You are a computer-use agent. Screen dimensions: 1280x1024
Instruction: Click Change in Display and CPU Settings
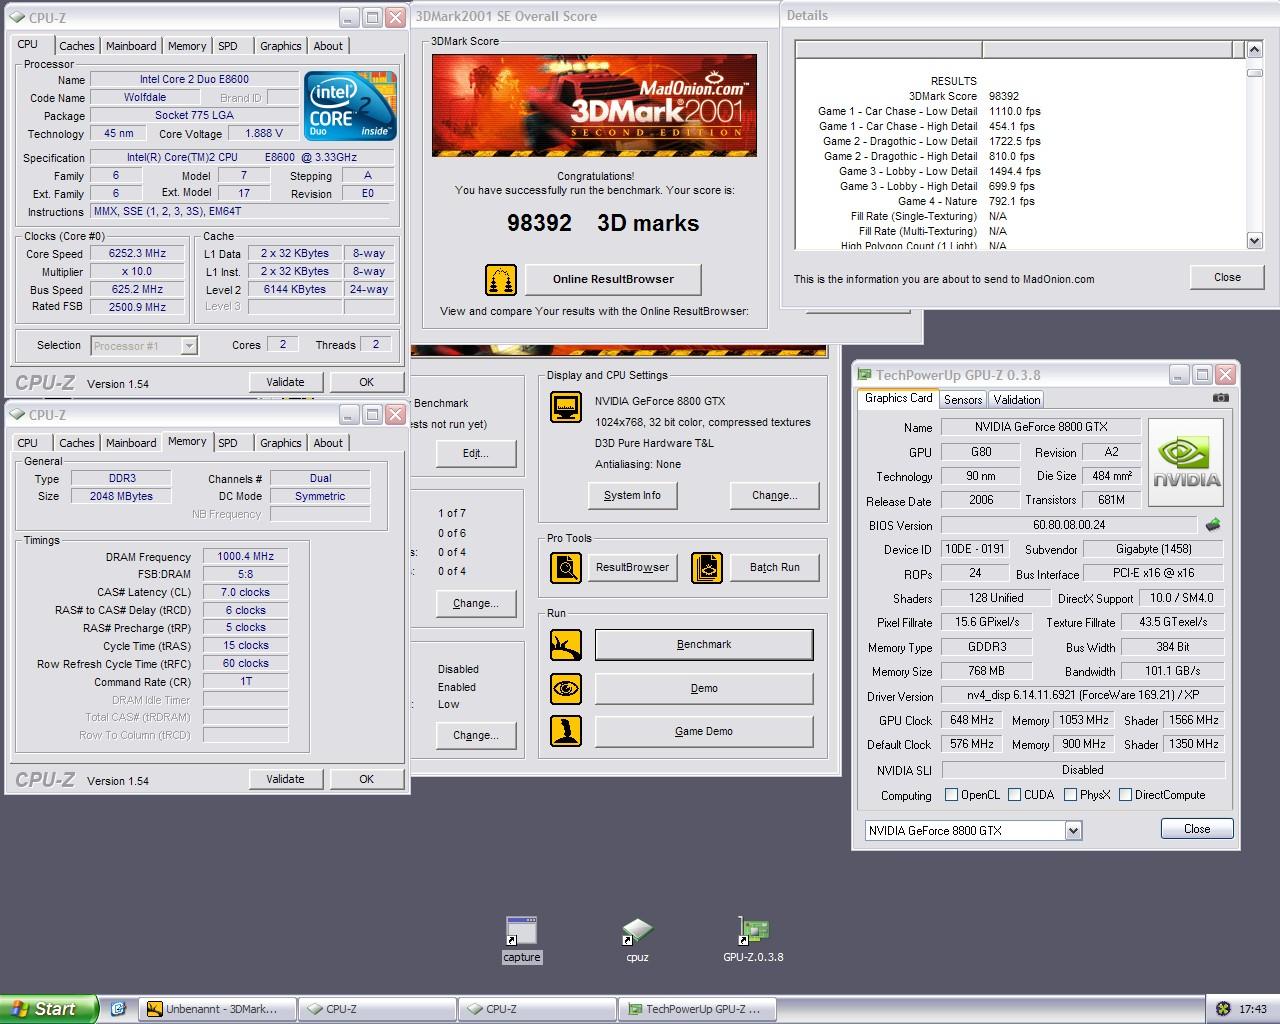click(x=775, y=495)
